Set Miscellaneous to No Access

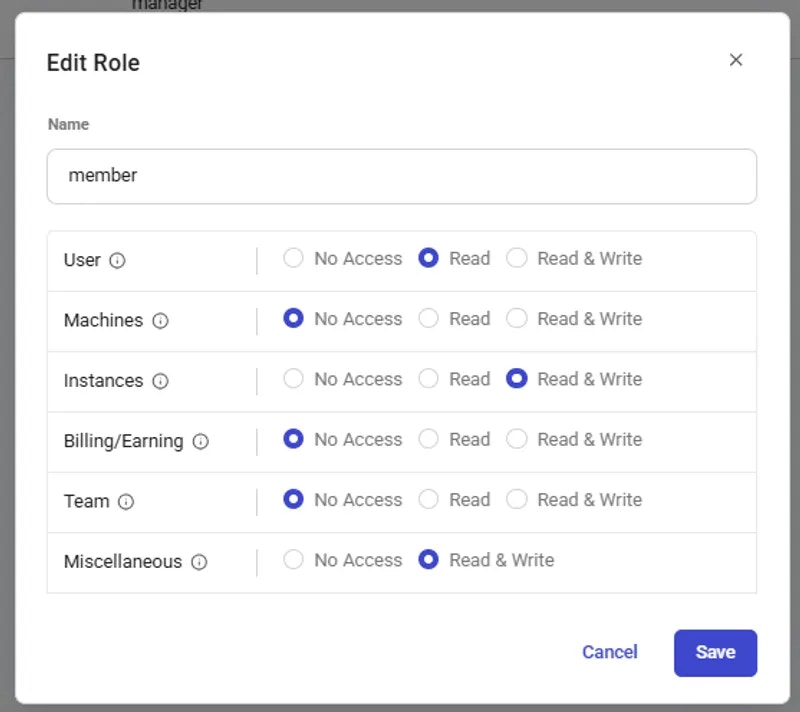coord(293,560)
